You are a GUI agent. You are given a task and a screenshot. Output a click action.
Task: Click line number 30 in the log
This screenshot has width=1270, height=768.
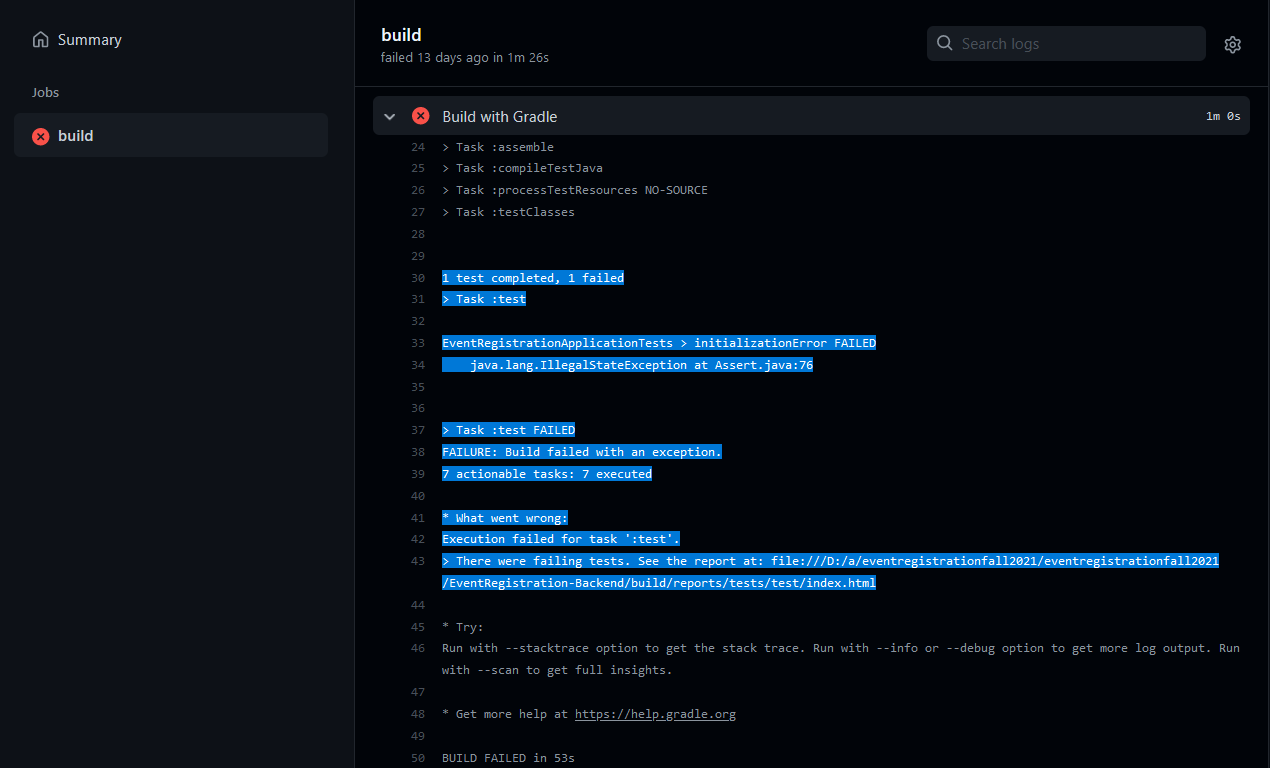(418, 278)
